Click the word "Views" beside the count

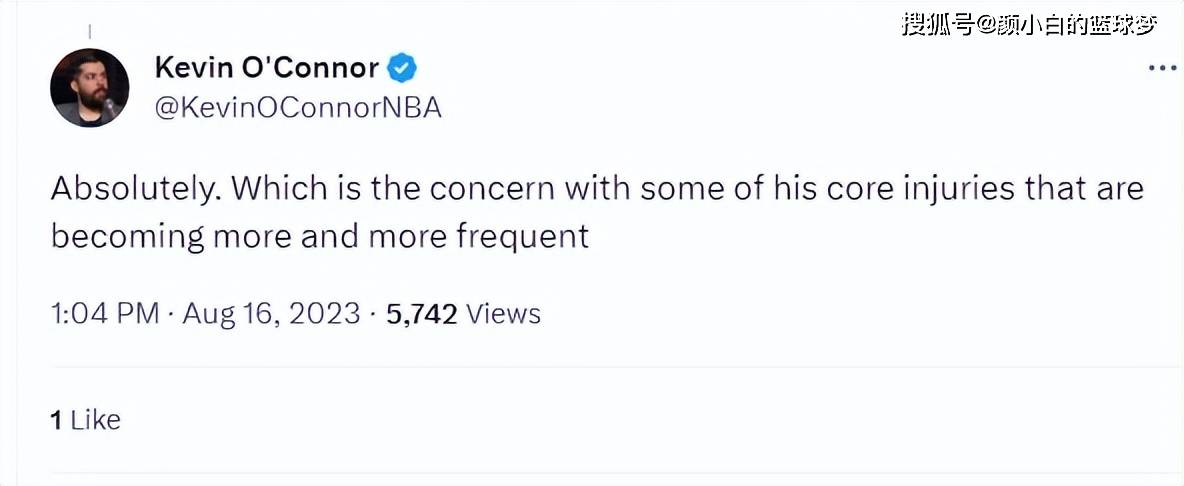504,313
